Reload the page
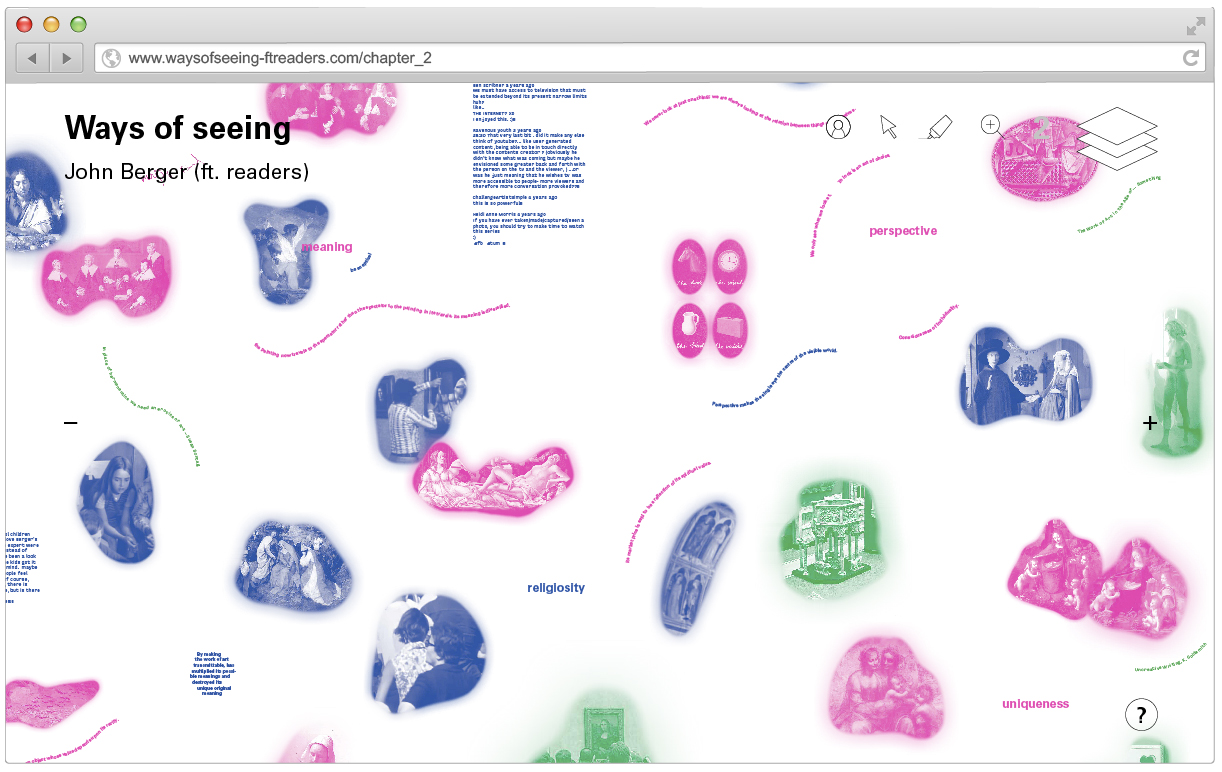The image size is (1222, 772). click(x=1190, y=58)
